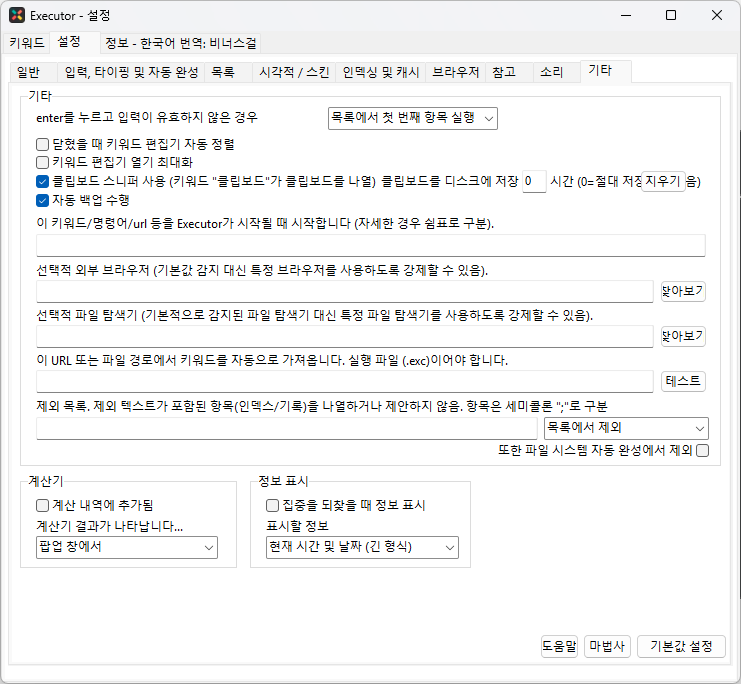Browse for an external browser with 찾아보기
Image resolution: width=741 pixels, height=684 pixels.
pyautogui.click(x=683, y=291)
